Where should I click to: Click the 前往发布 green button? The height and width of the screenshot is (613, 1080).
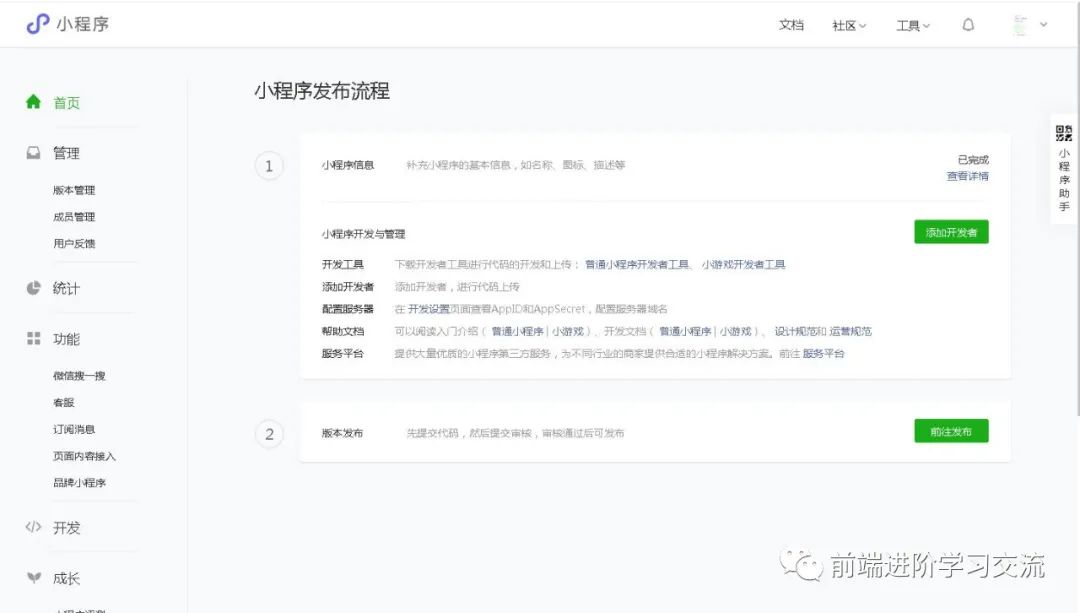click(x=951, y=431)
